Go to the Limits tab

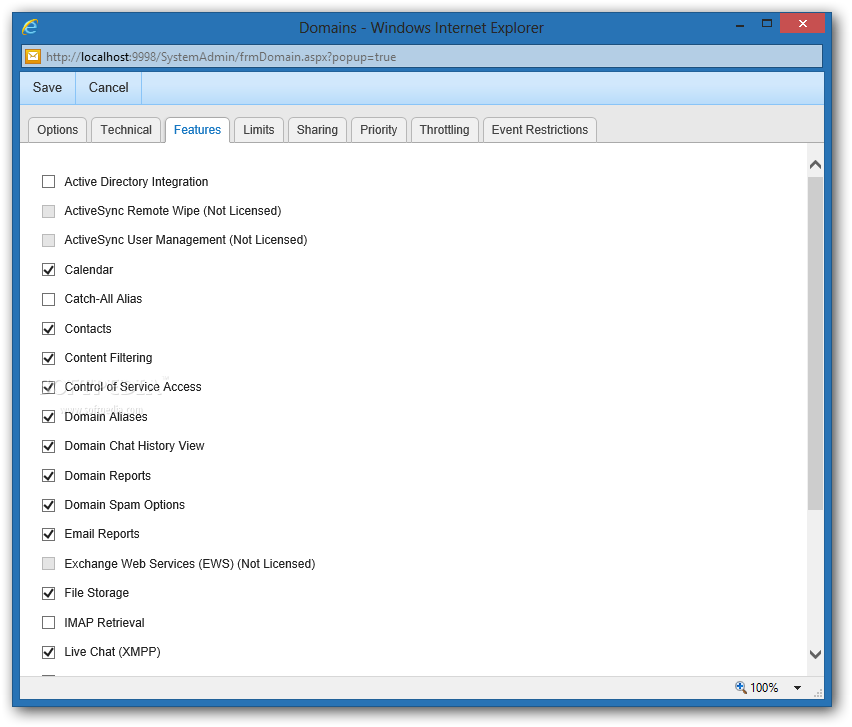click(x=259, y=130)
